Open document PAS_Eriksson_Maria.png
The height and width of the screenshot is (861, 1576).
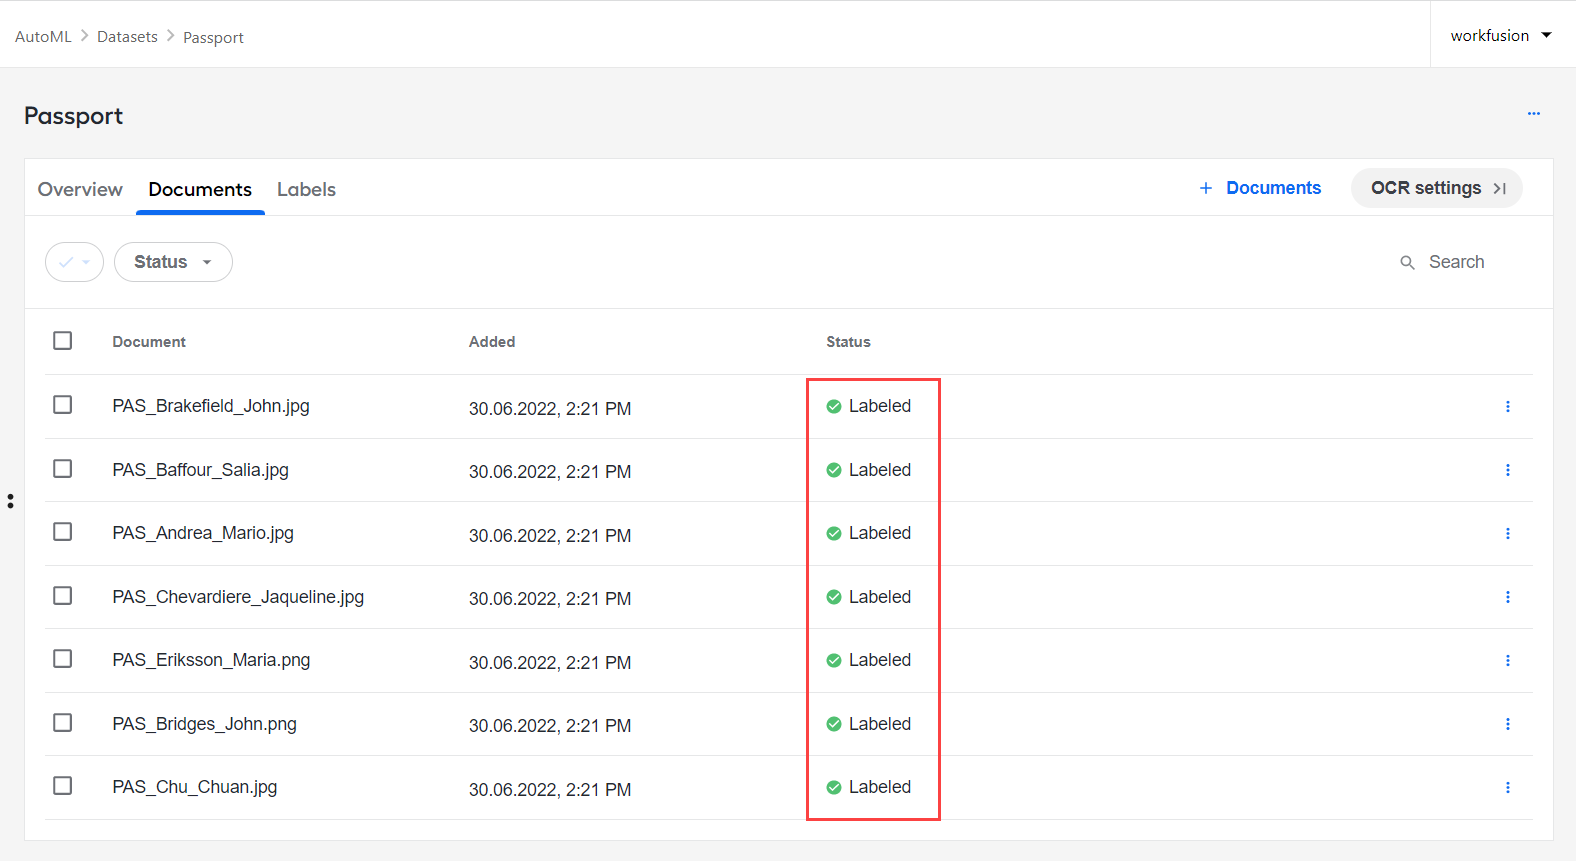pos(211,660)
